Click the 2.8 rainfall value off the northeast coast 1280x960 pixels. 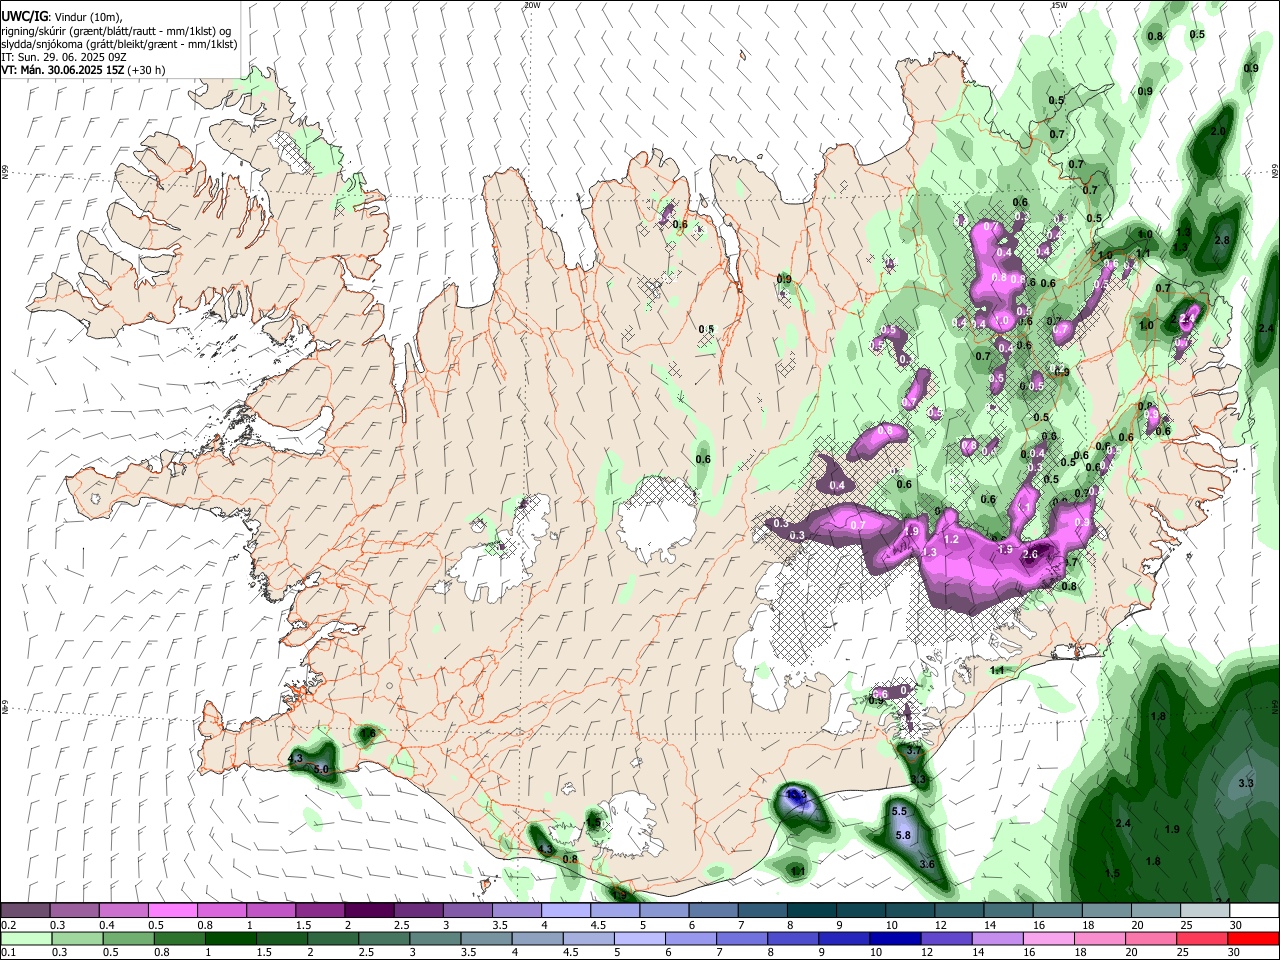click(1221, 240)
